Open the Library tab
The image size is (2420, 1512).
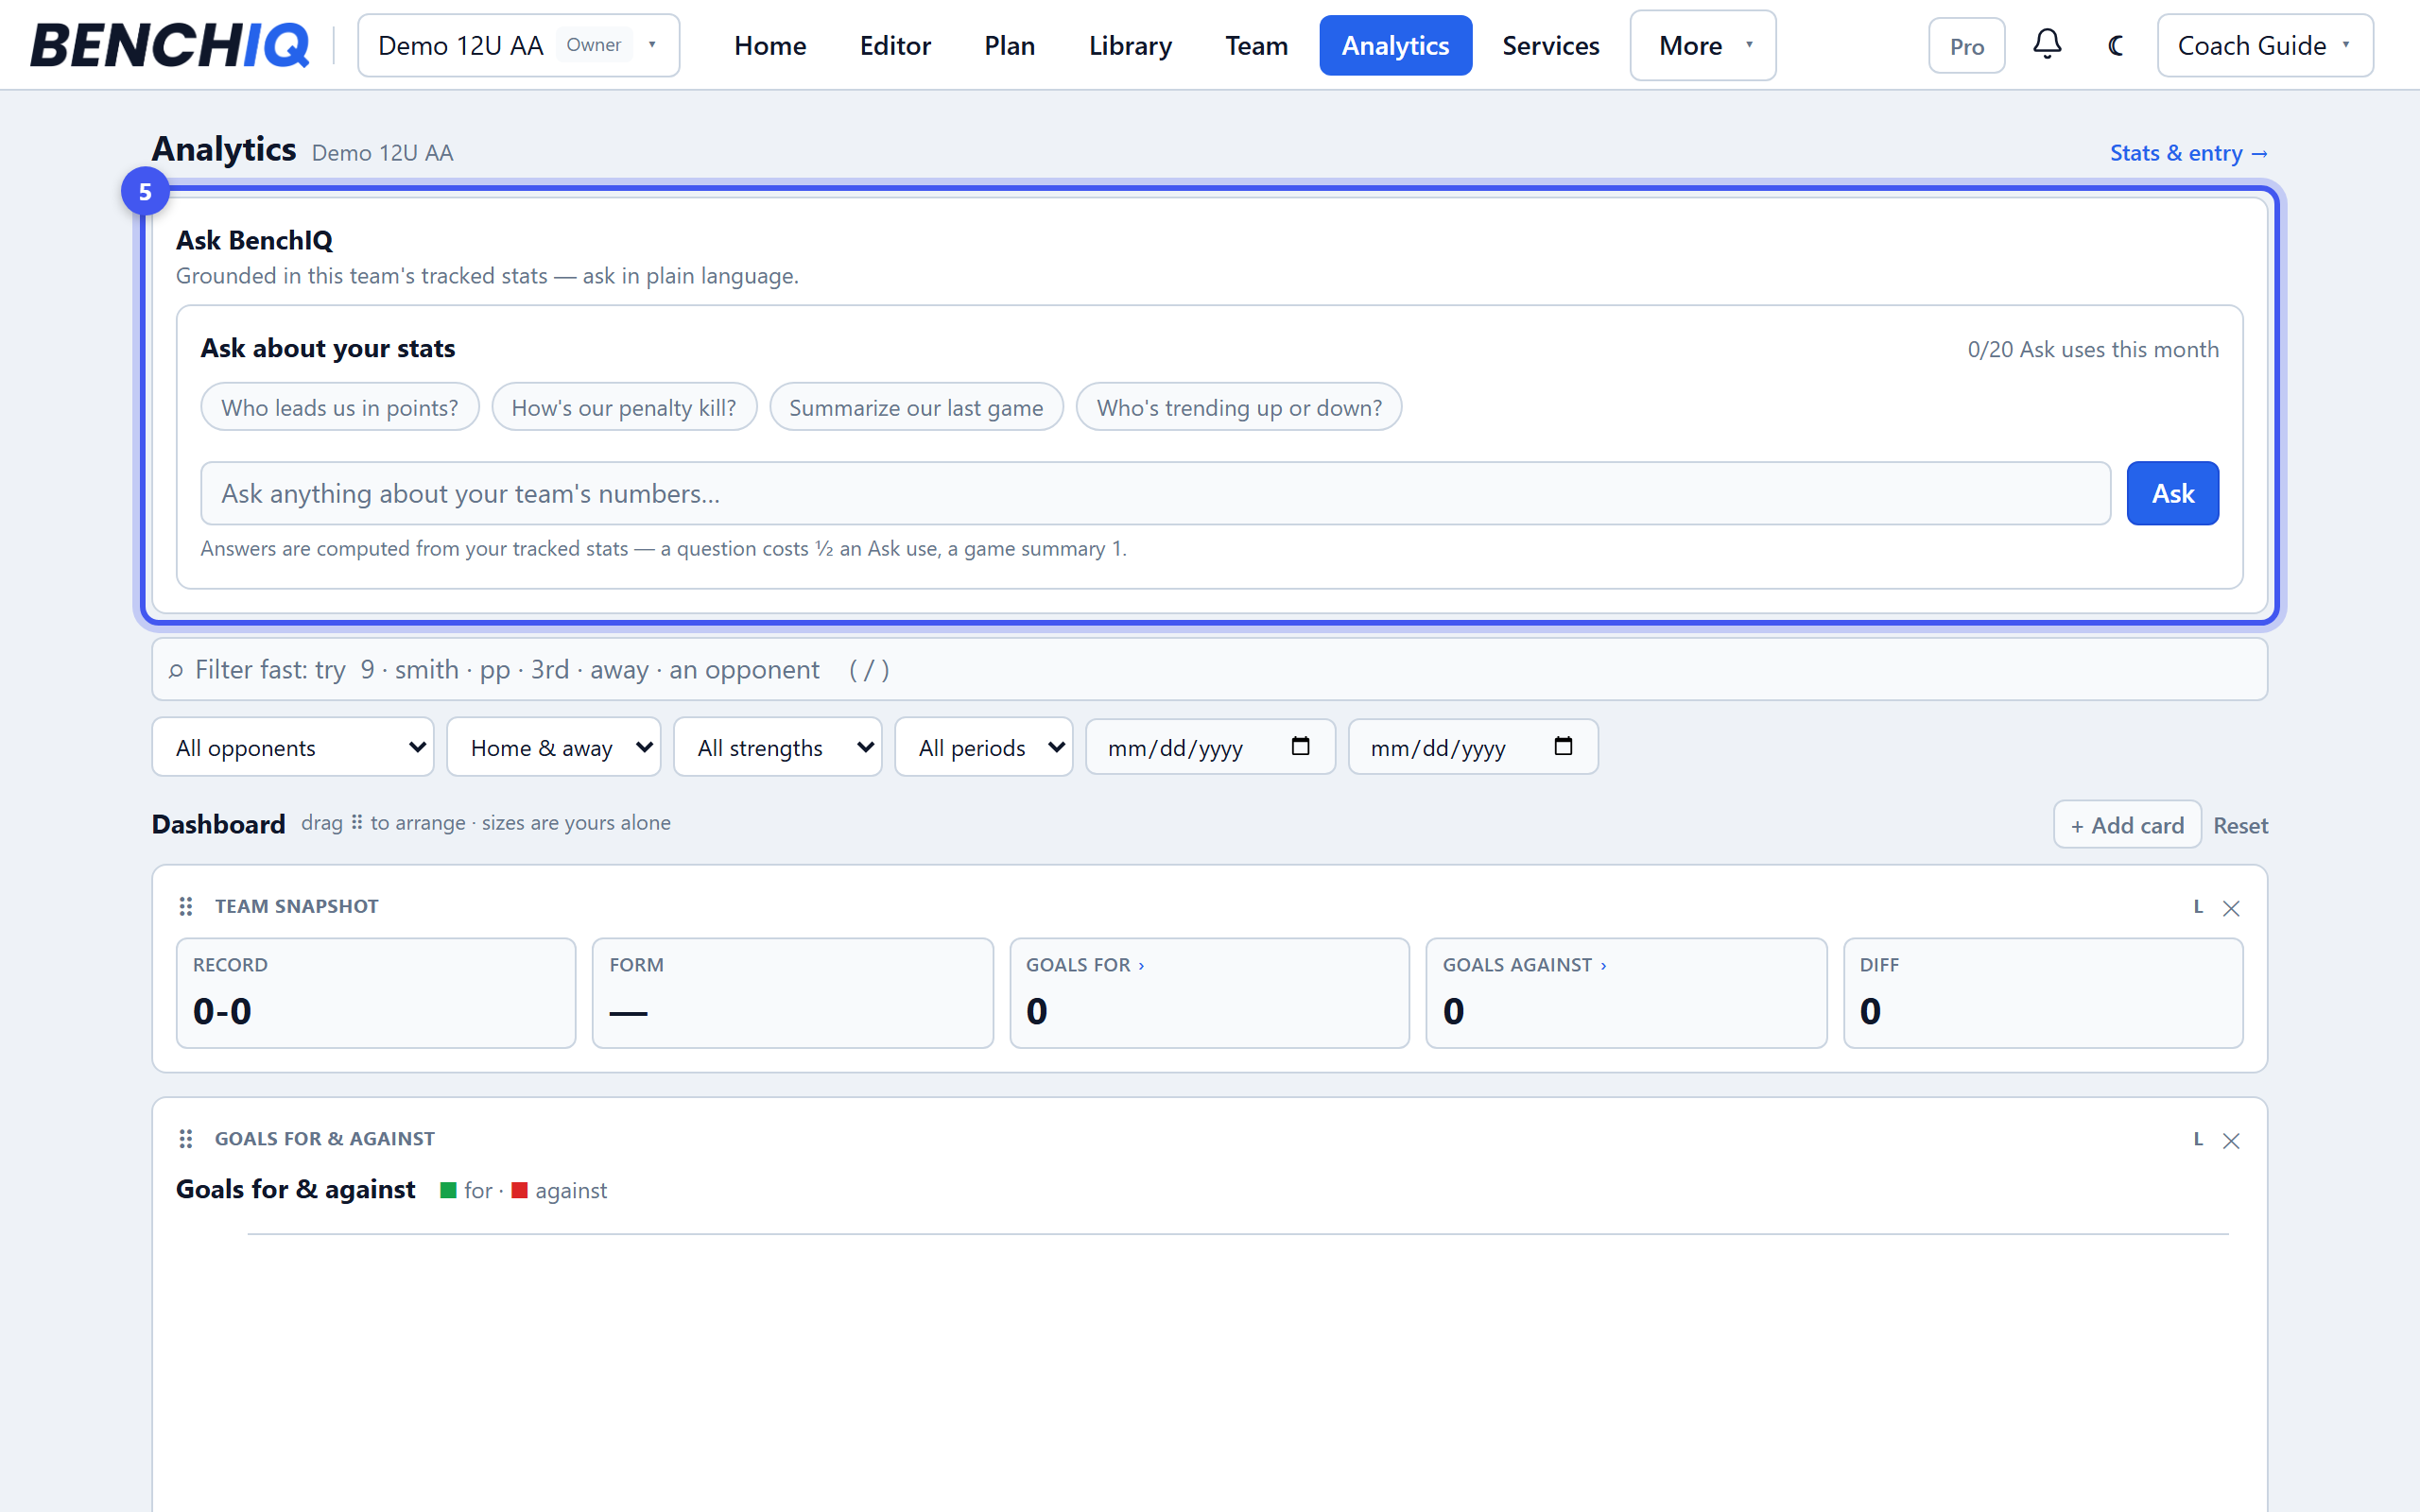click(1130, 45)
